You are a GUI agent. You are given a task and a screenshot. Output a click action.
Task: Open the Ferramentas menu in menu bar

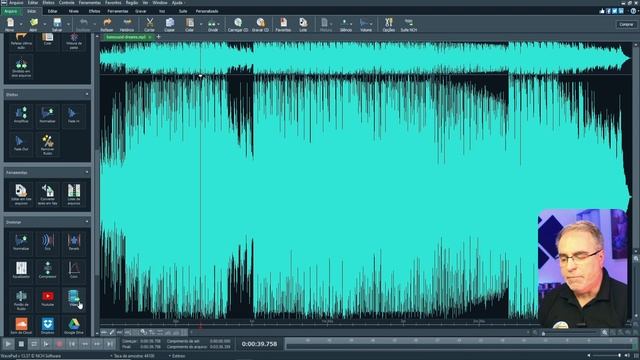click(90, 3)
